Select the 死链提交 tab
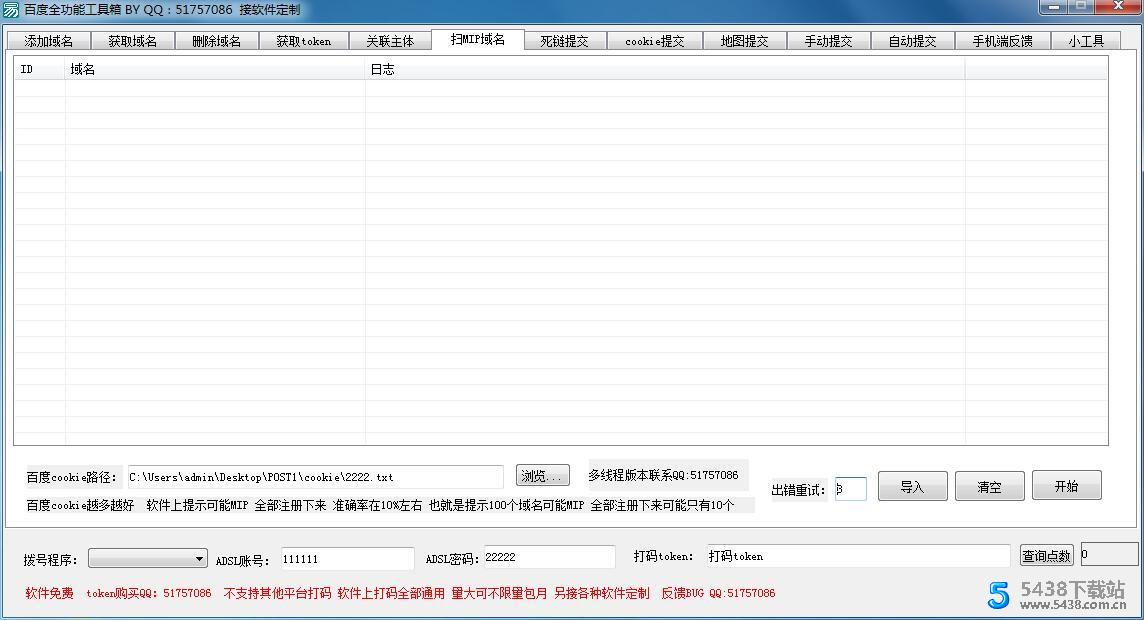The height and width of the screenshot is (620, 1144). click(x=565, y=40)
